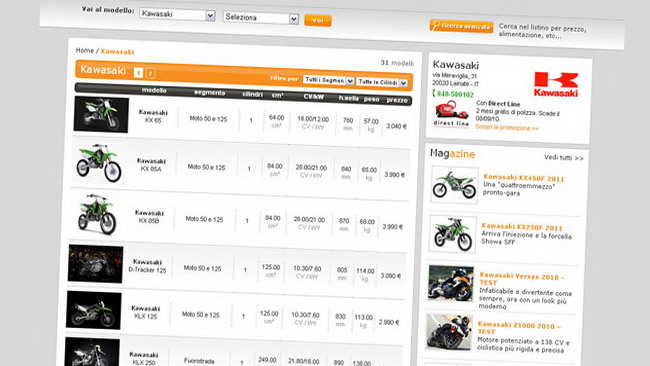Click the KX250F magazine thumbnail

click(x=452, y=234)
